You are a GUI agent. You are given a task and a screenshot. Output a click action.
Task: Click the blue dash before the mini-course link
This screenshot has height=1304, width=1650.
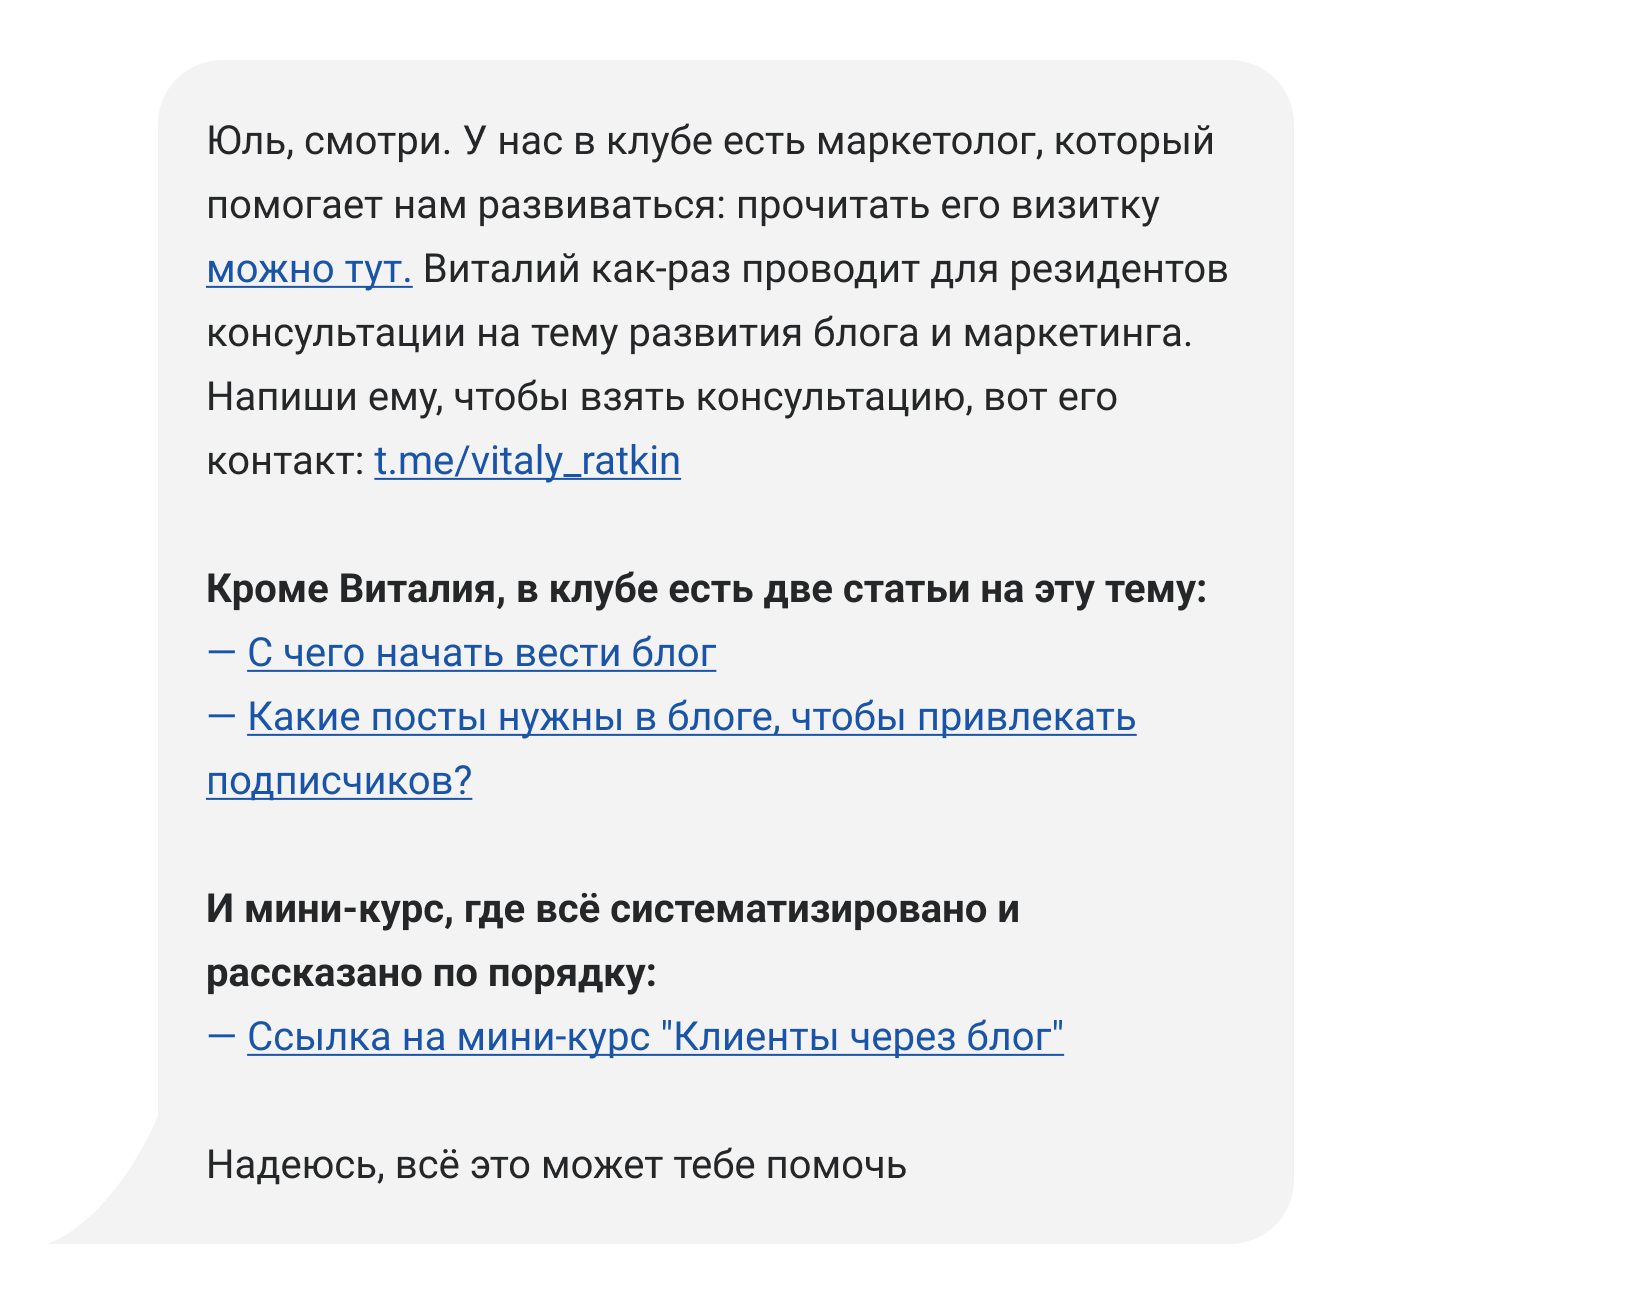221,1037
